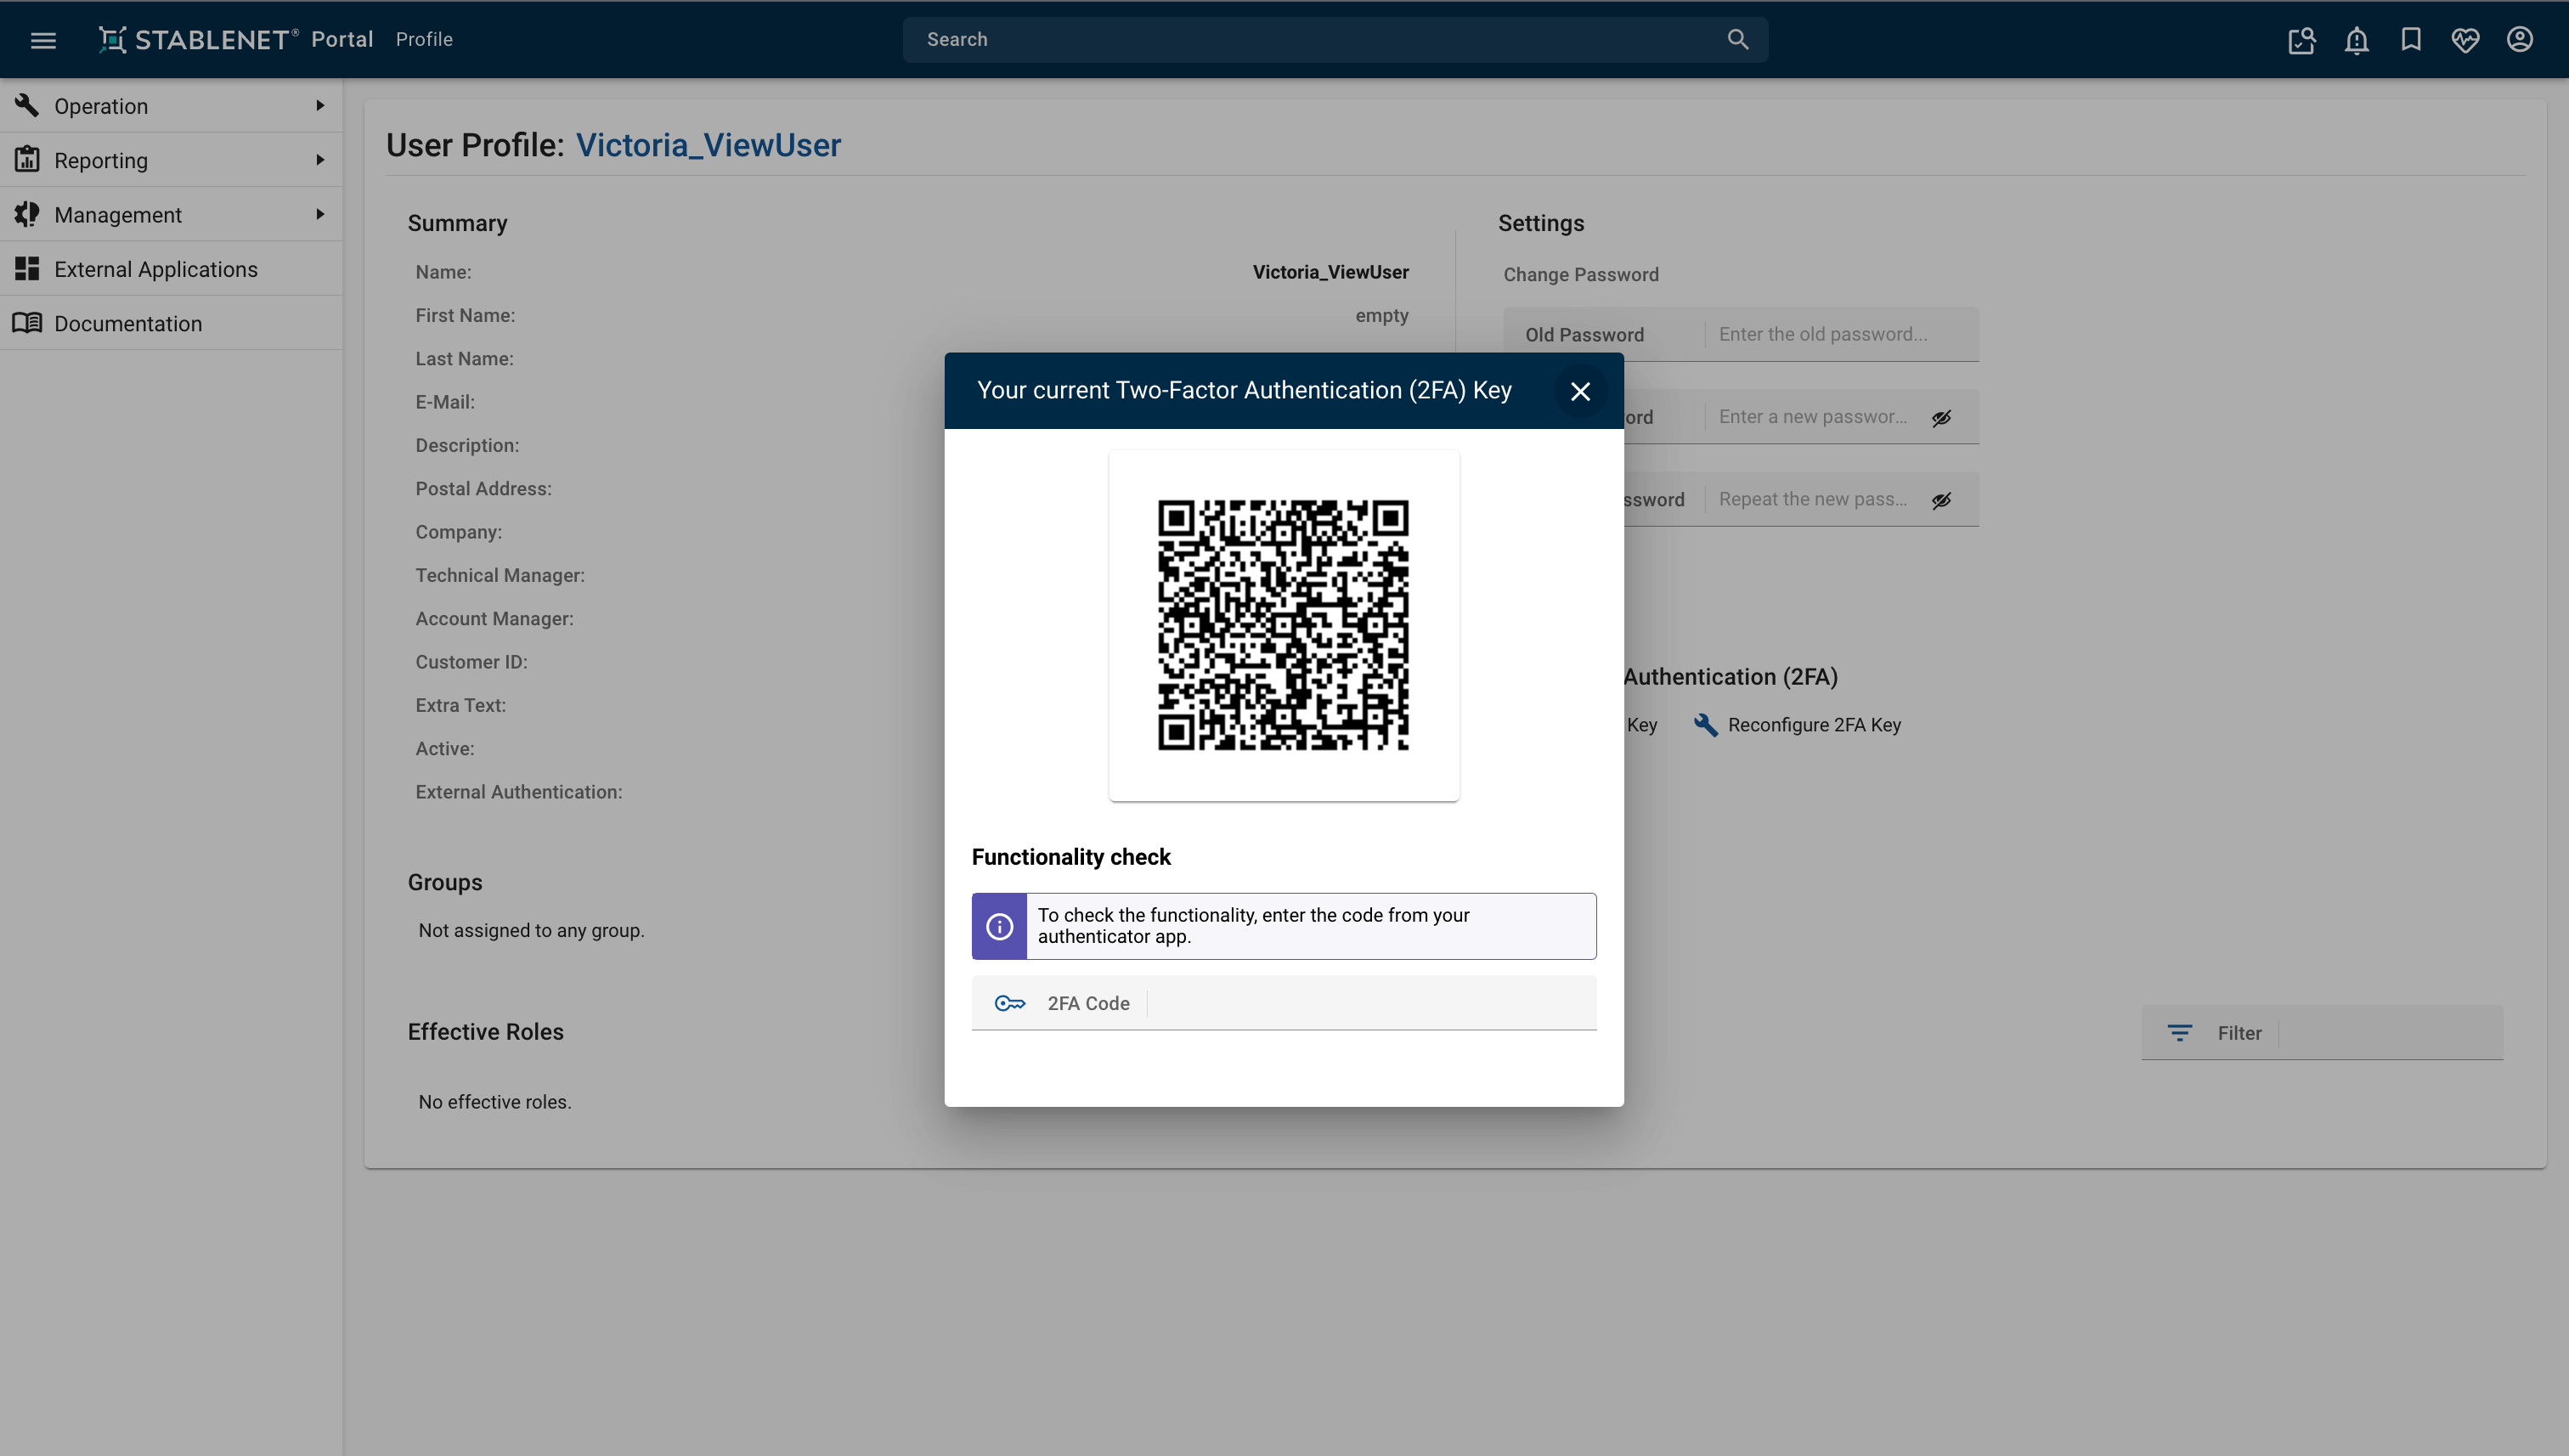Click the 2FA QR code image
Screen dimensions: 2569x1456
pos(1283,625)
